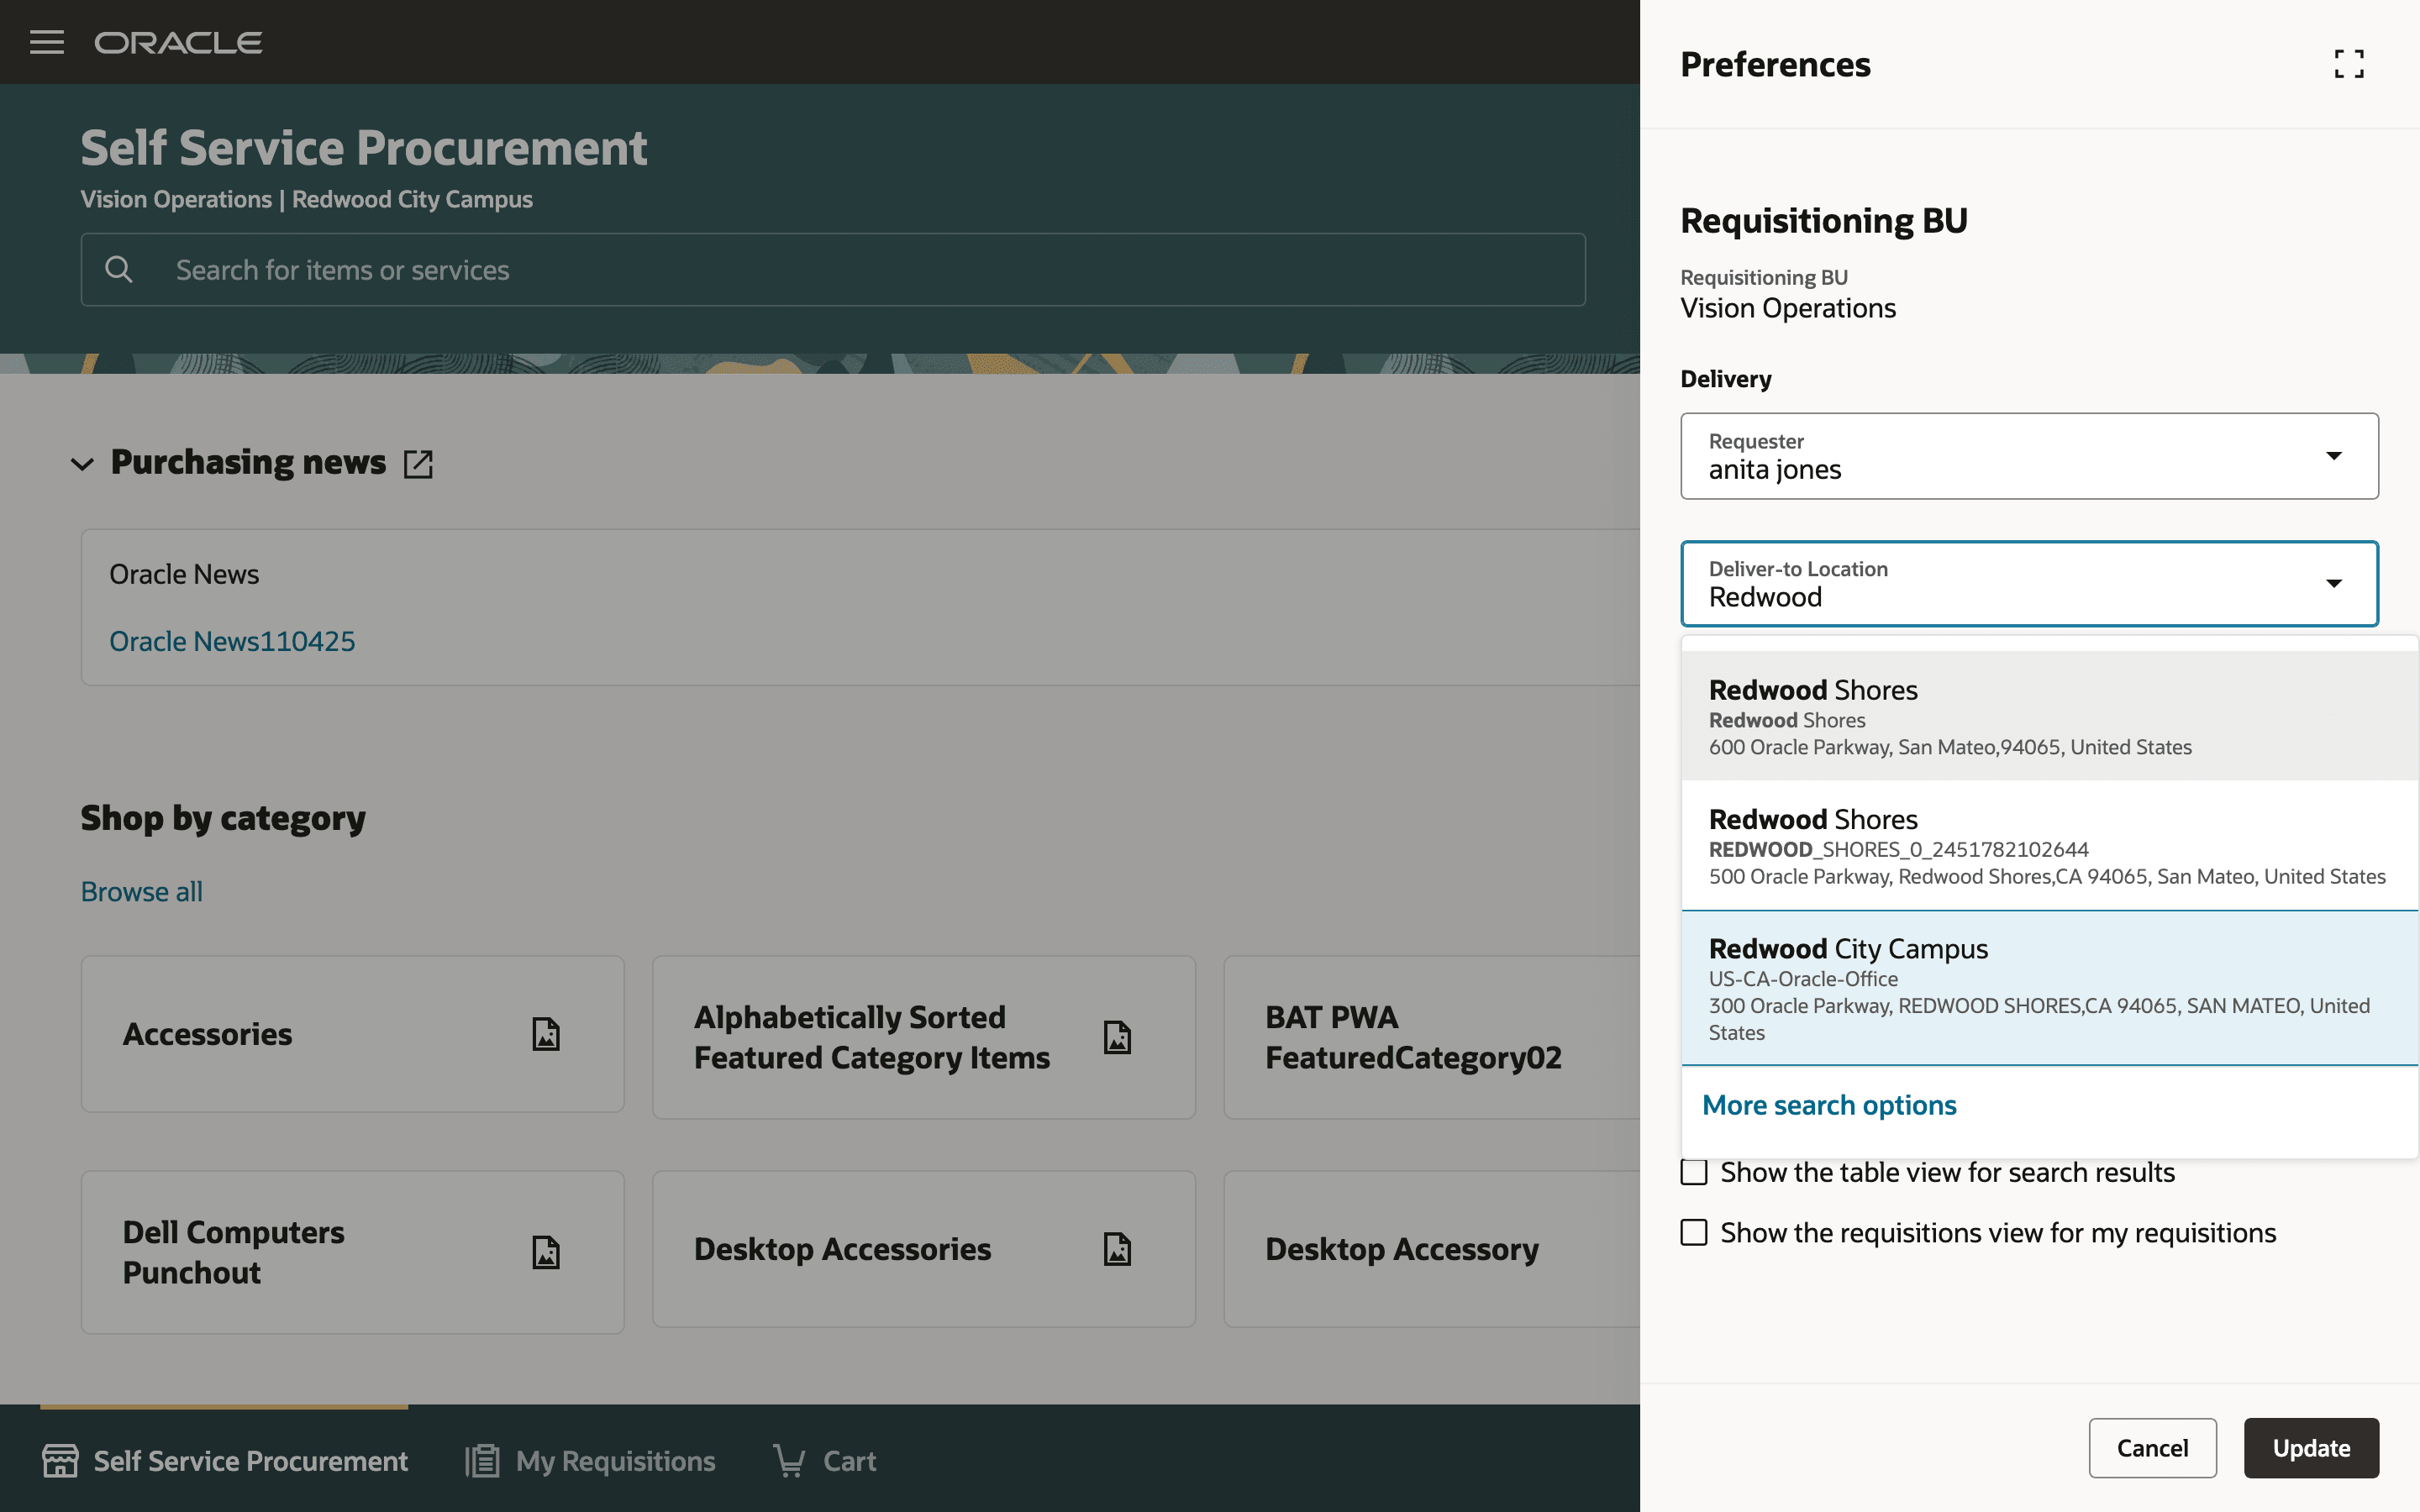Screen dimensions: 2420x1512
Task: Click the search magnifier icon
Action: click(x=119, y=269)
